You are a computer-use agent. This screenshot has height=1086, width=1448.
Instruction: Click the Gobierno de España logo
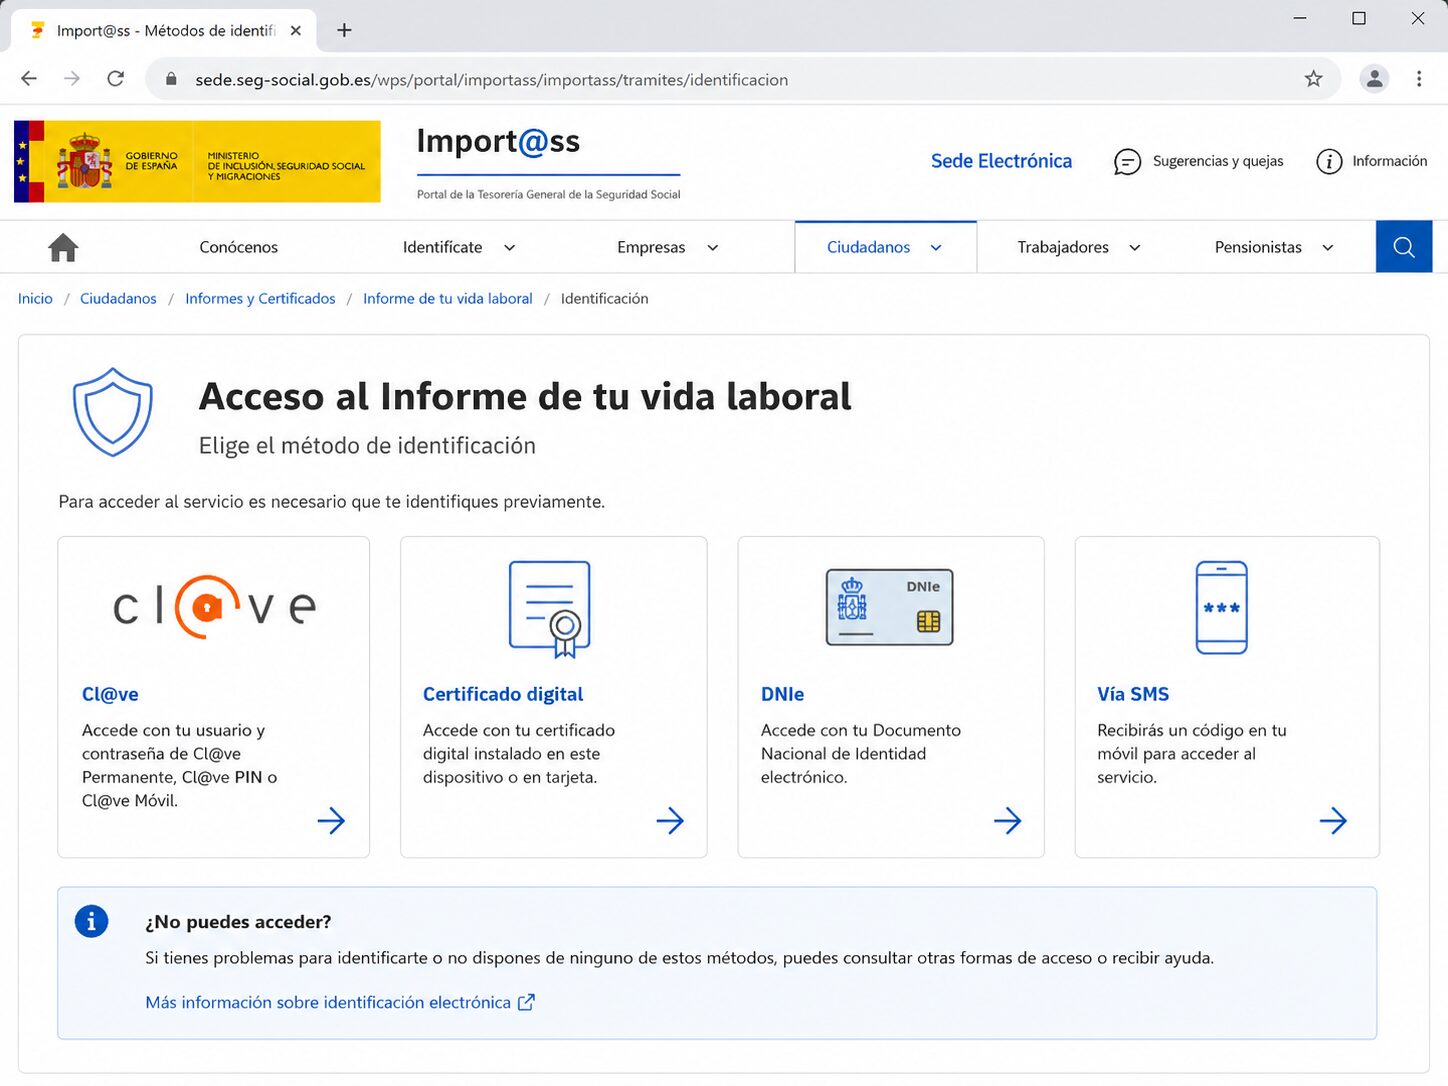tap(197, 162)
